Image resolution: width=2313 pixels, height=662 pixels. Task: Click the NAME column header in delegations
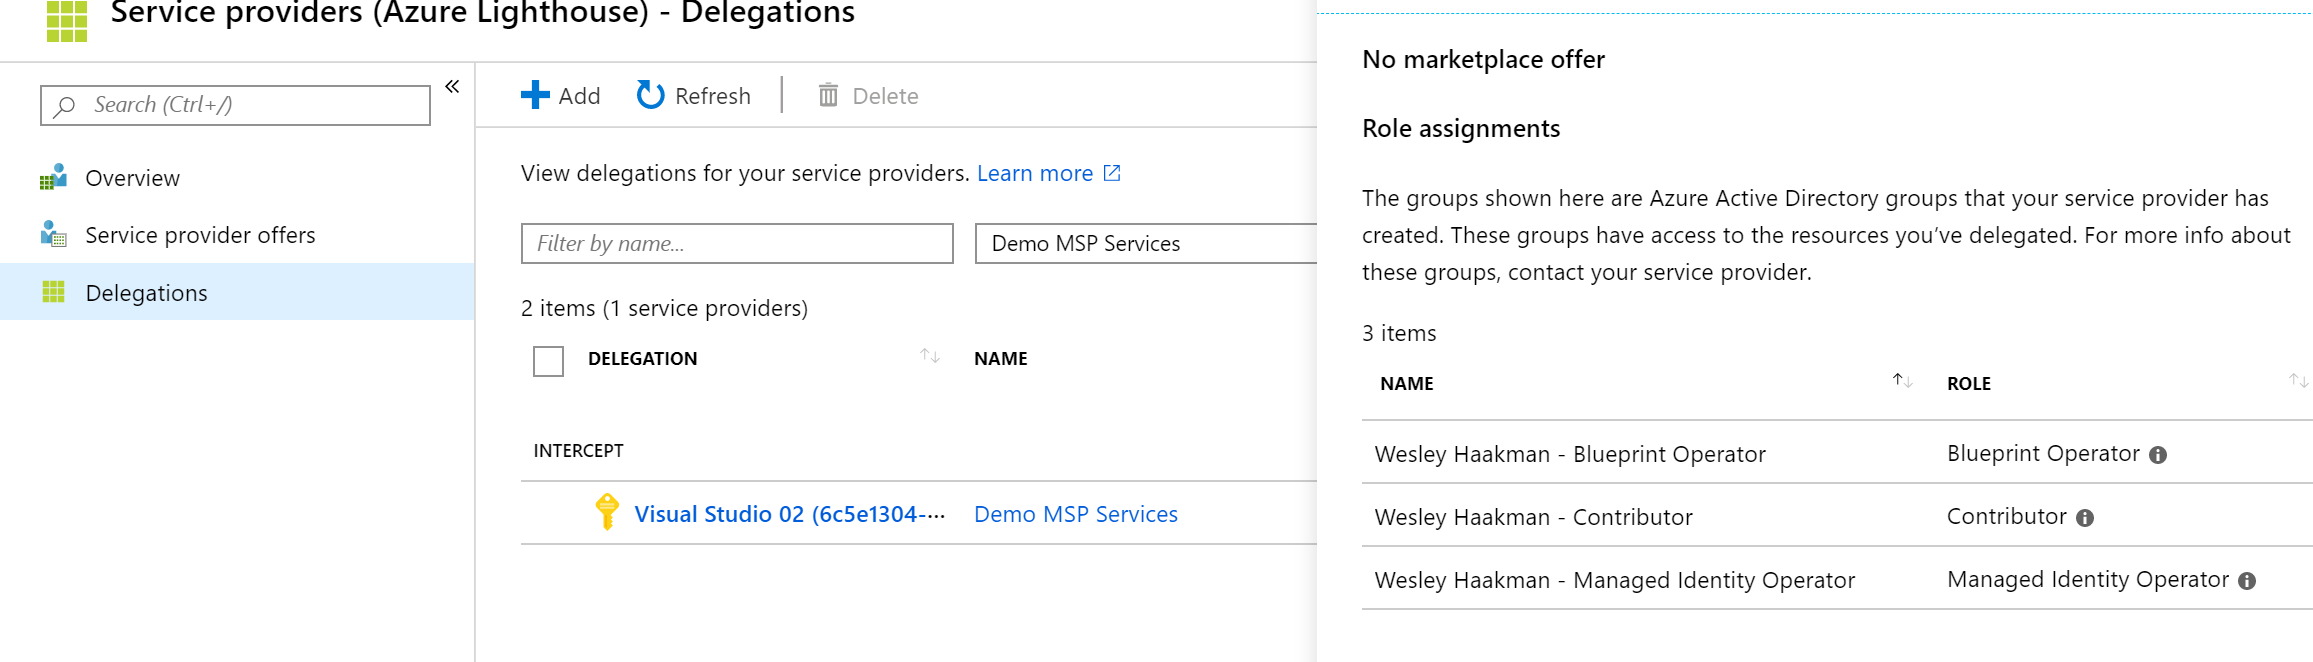pyautogui.click(x=1001, y=359)
